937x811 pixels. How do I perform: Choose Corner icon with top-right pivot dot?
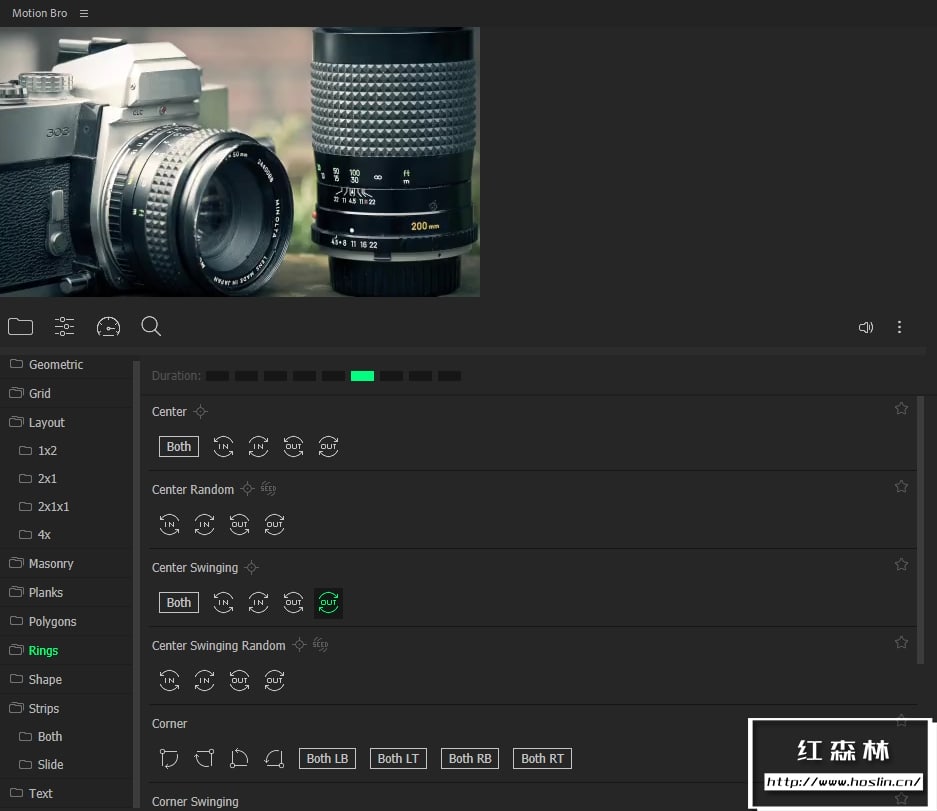(x=204, y=758)
